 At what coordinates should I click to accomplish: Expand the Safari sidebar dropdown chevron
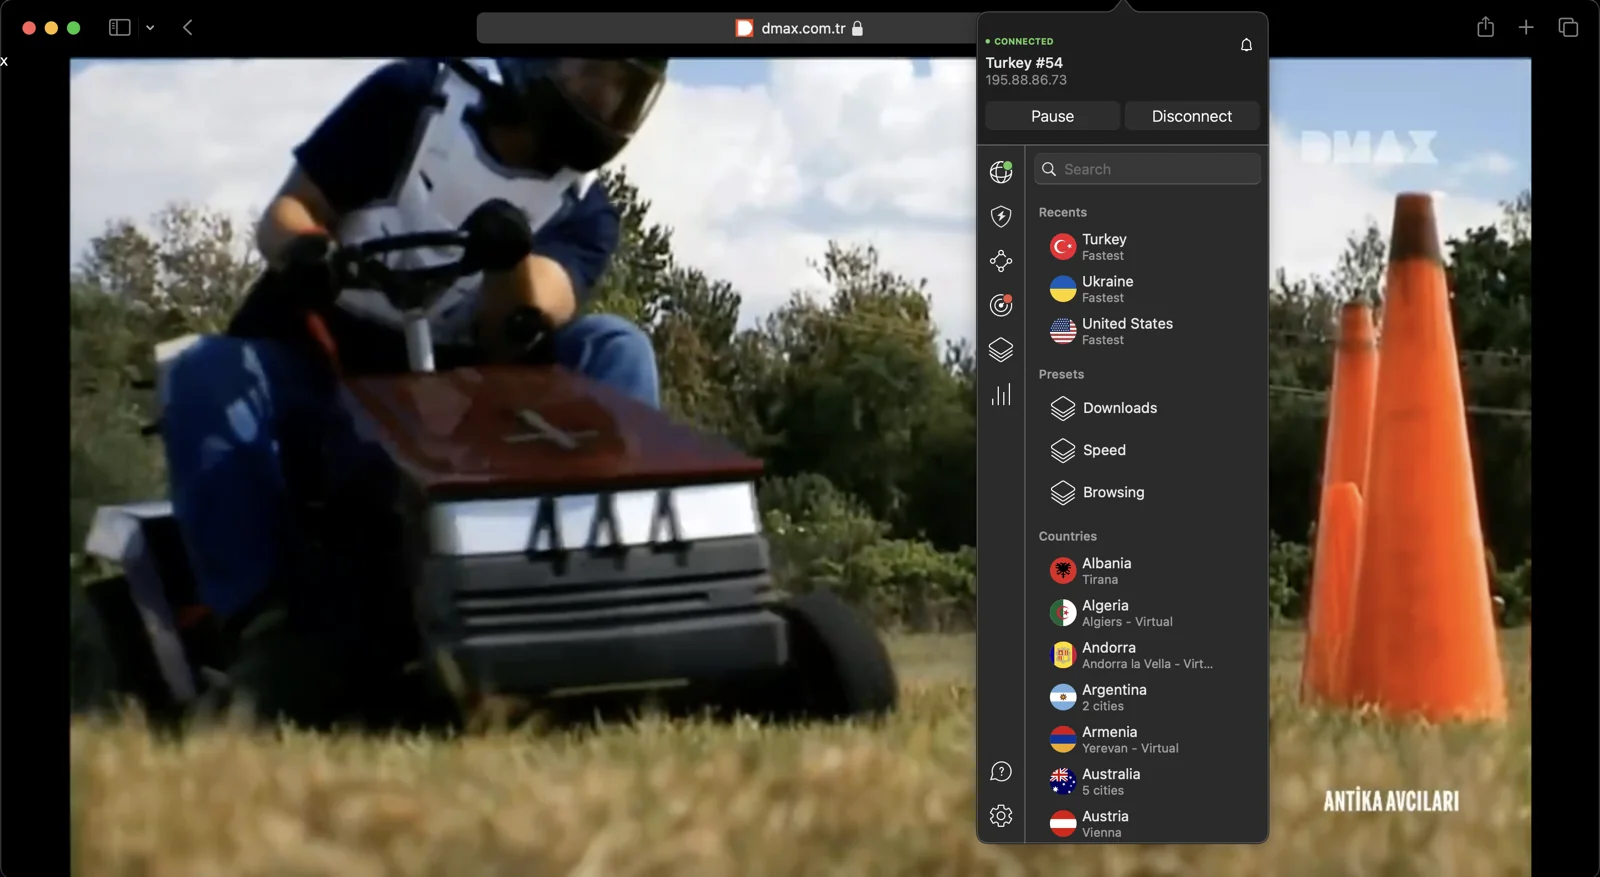150,28
